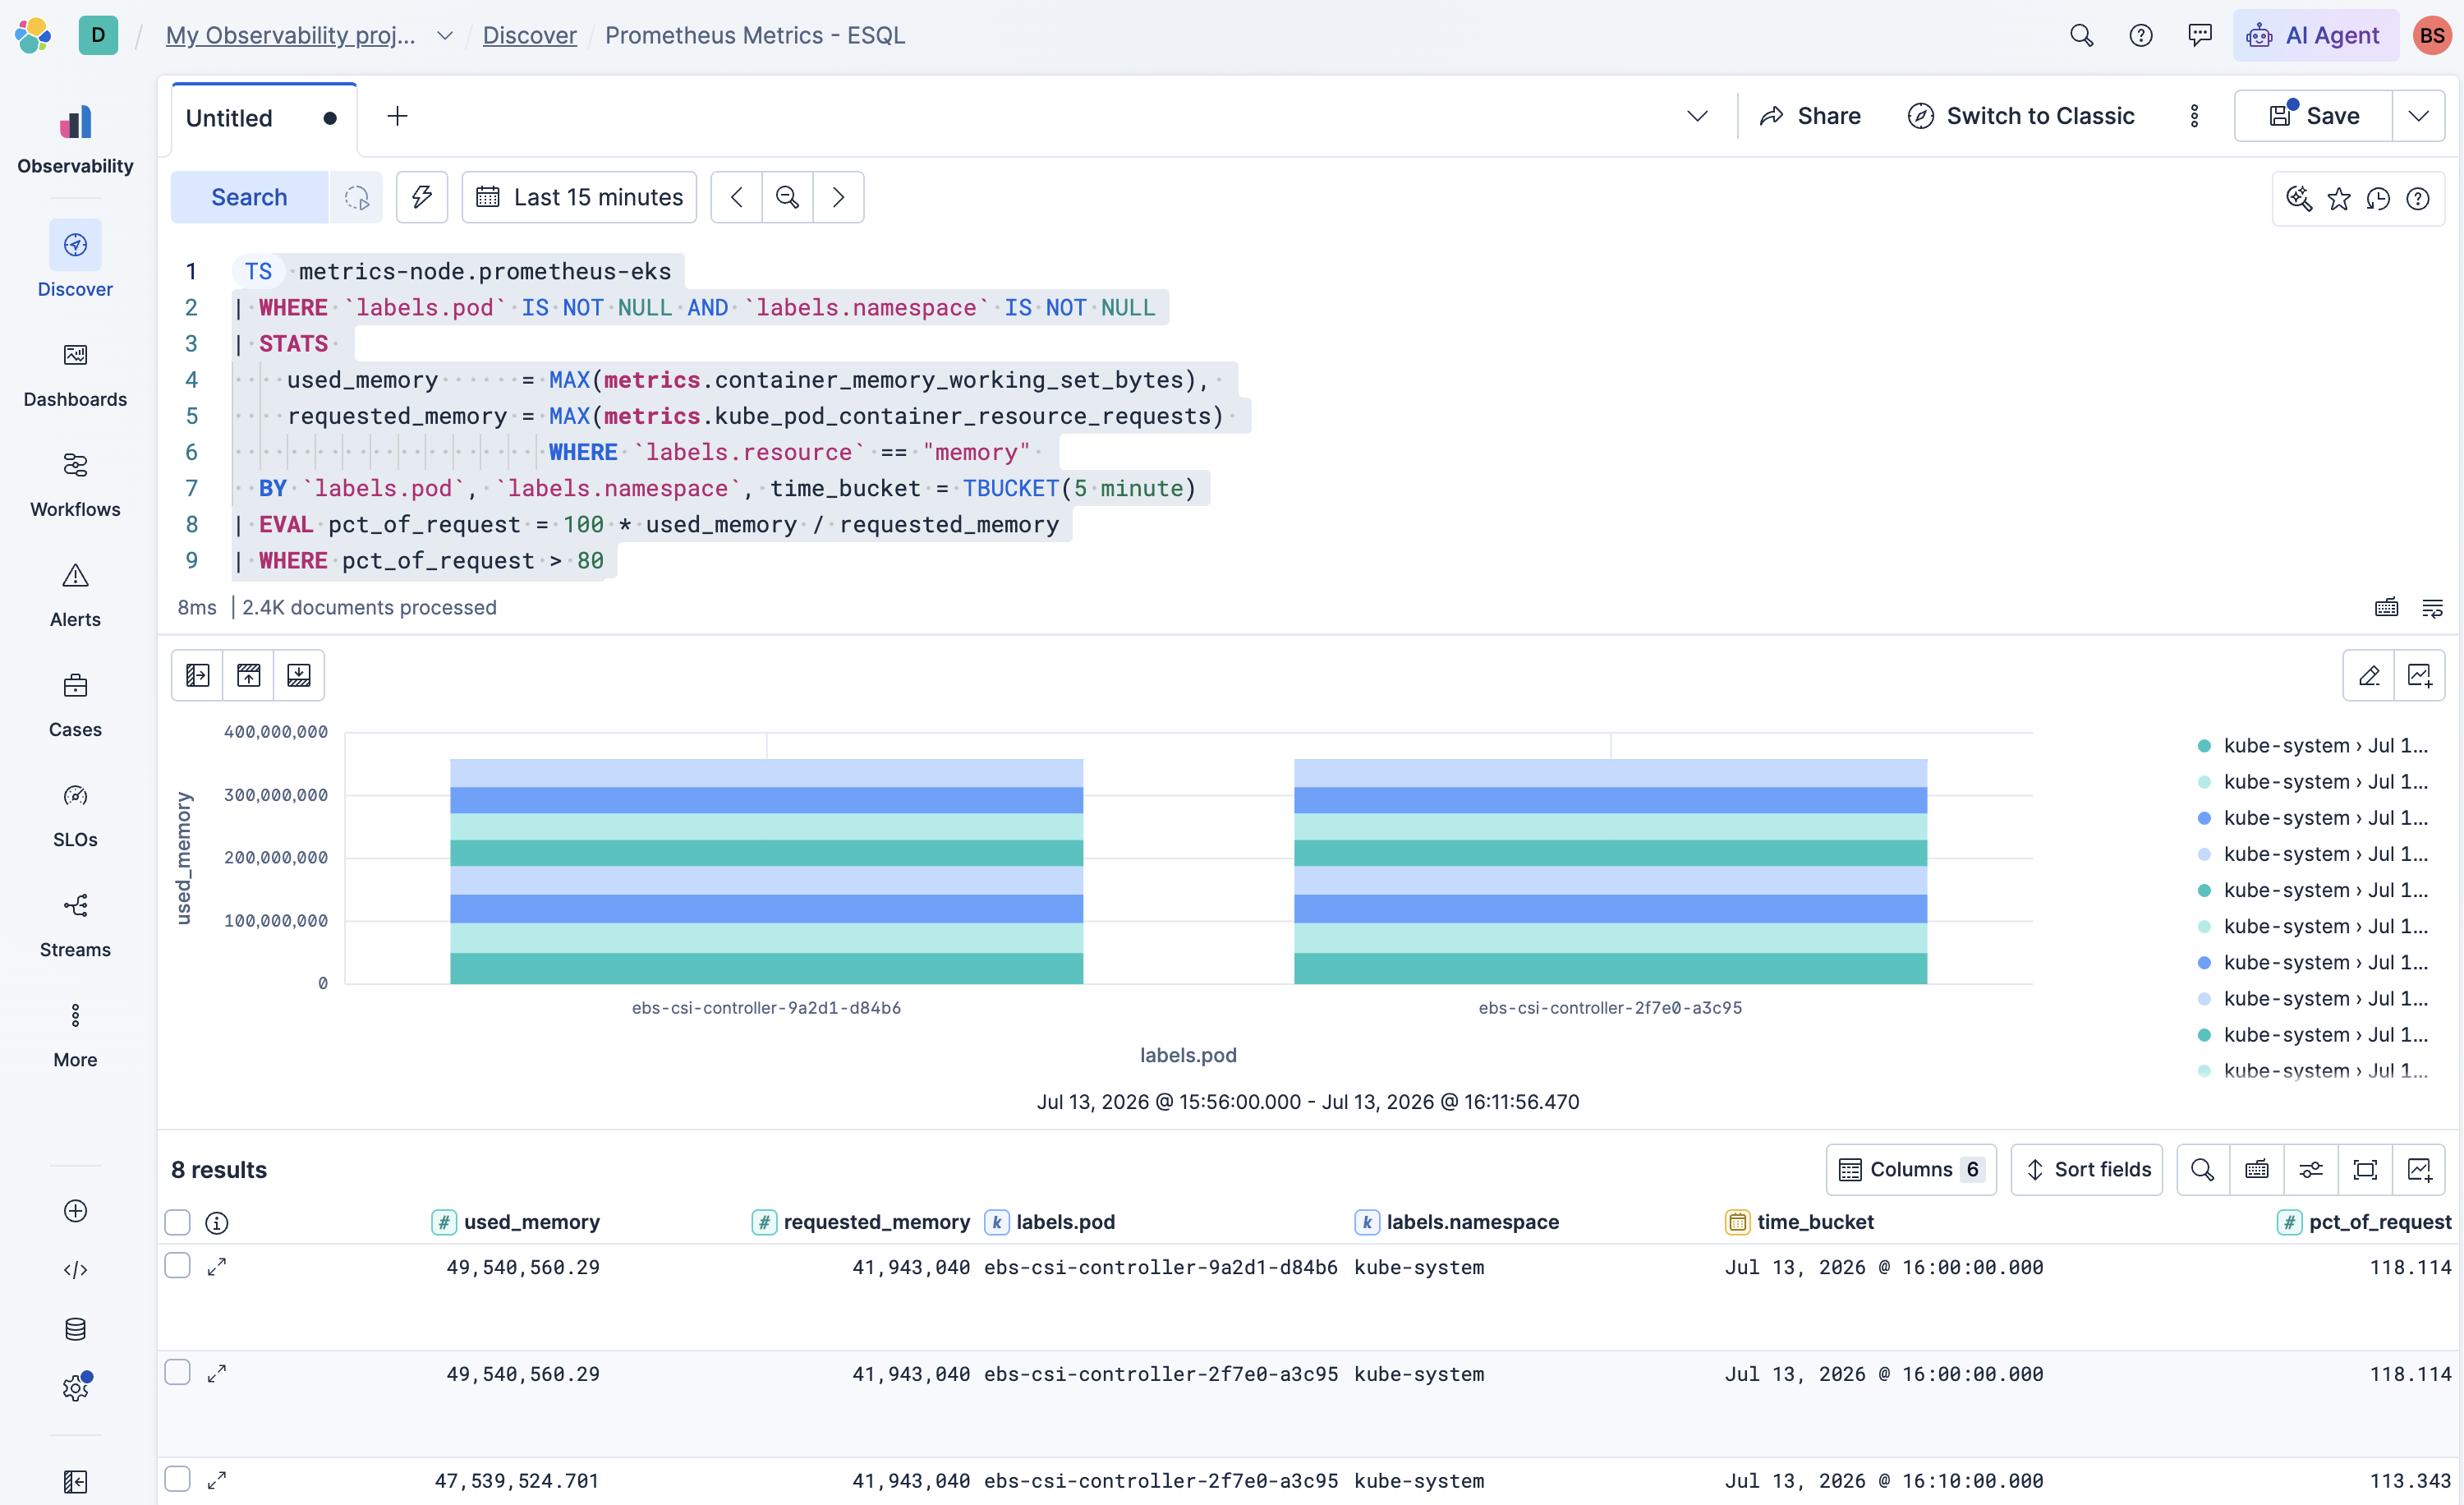Open Alerts in the sidebar

pyautogui.click(x=75, y=594)
